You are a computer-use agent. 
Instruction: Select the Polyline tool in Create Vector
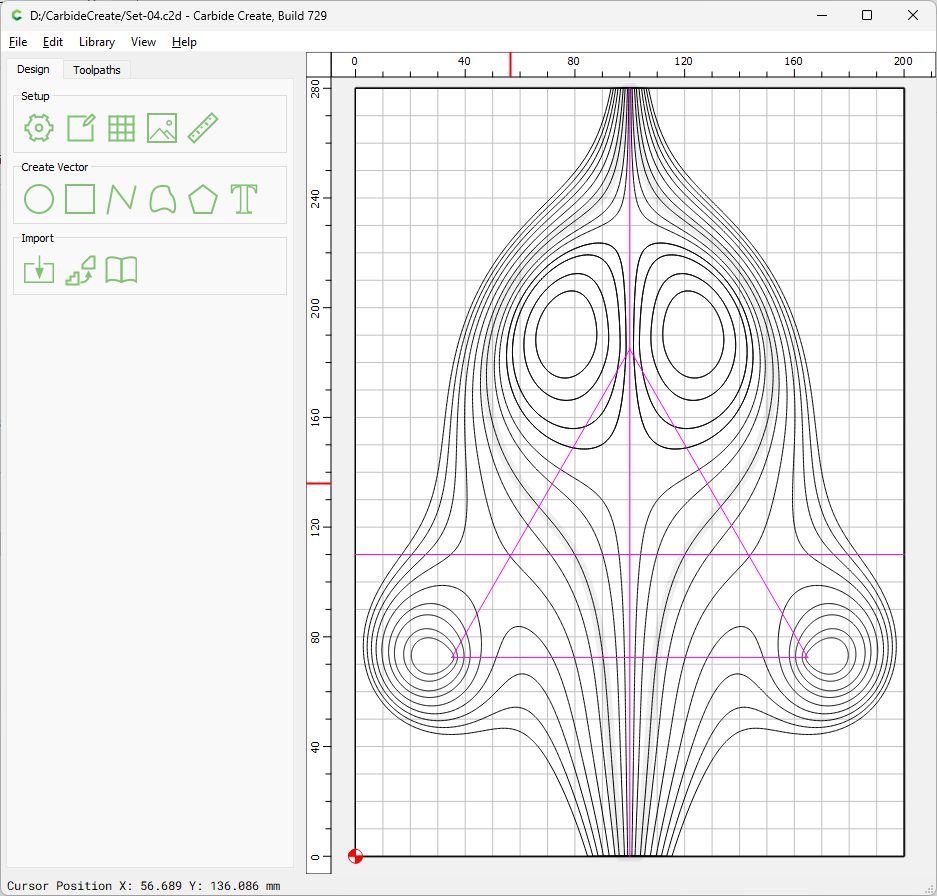[x=120, y=199]
